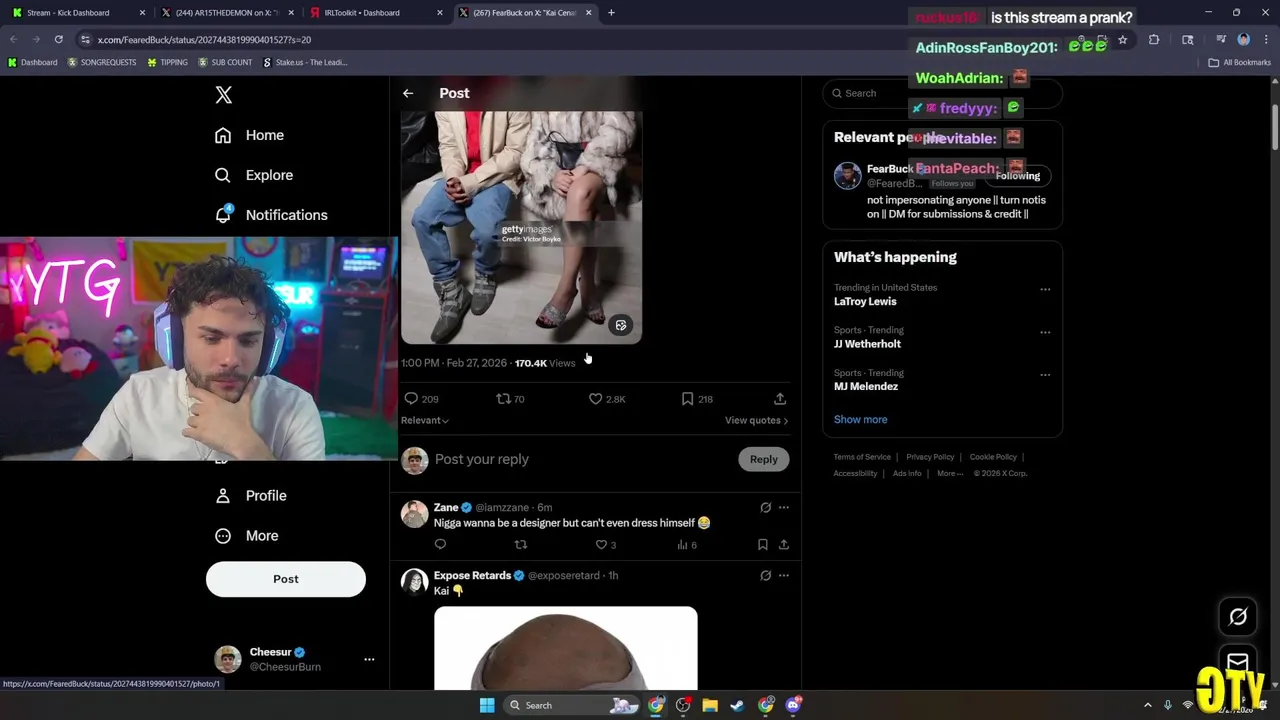Repost Zane's comment
Image resolution: width=1280 pixels, height=720 pixels.
click(520, 545)
